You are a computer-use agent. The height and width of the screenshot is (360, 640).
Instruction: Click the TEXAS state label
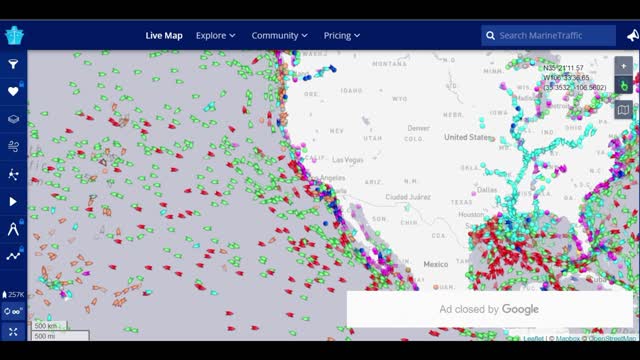tap(461, 202)
